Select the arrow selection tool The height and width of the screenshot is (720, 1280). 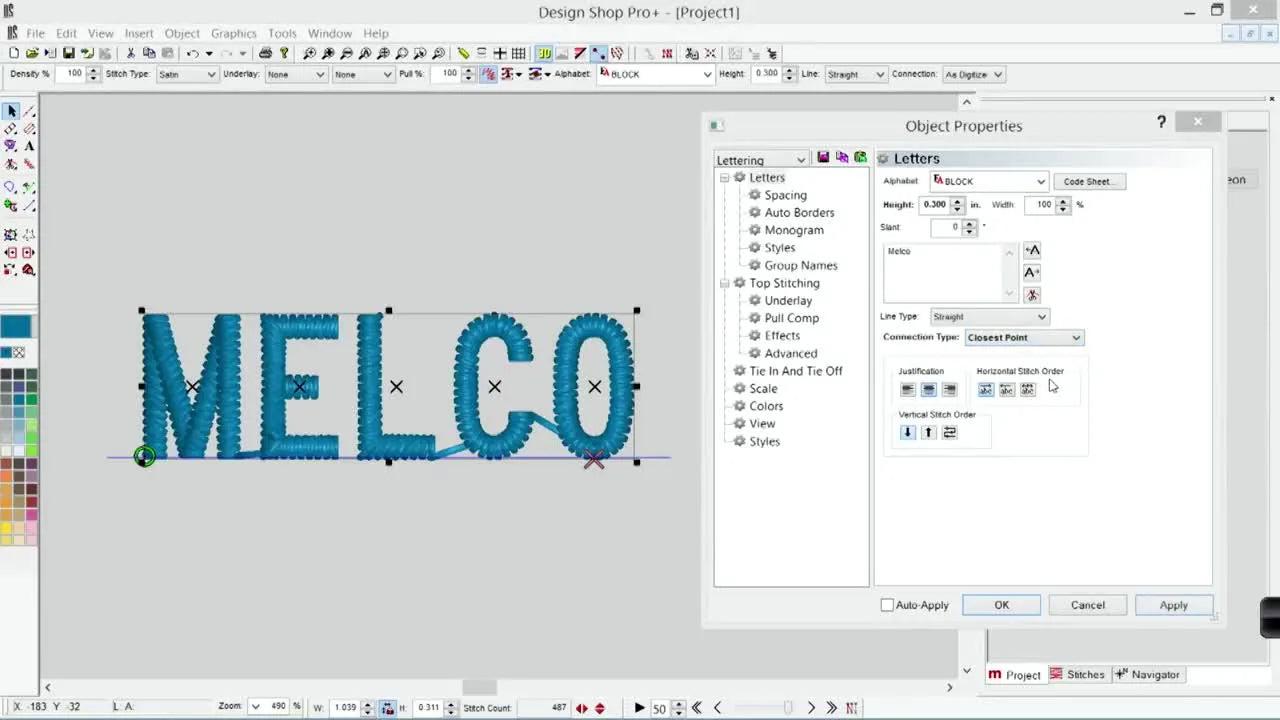pos(11,111)
